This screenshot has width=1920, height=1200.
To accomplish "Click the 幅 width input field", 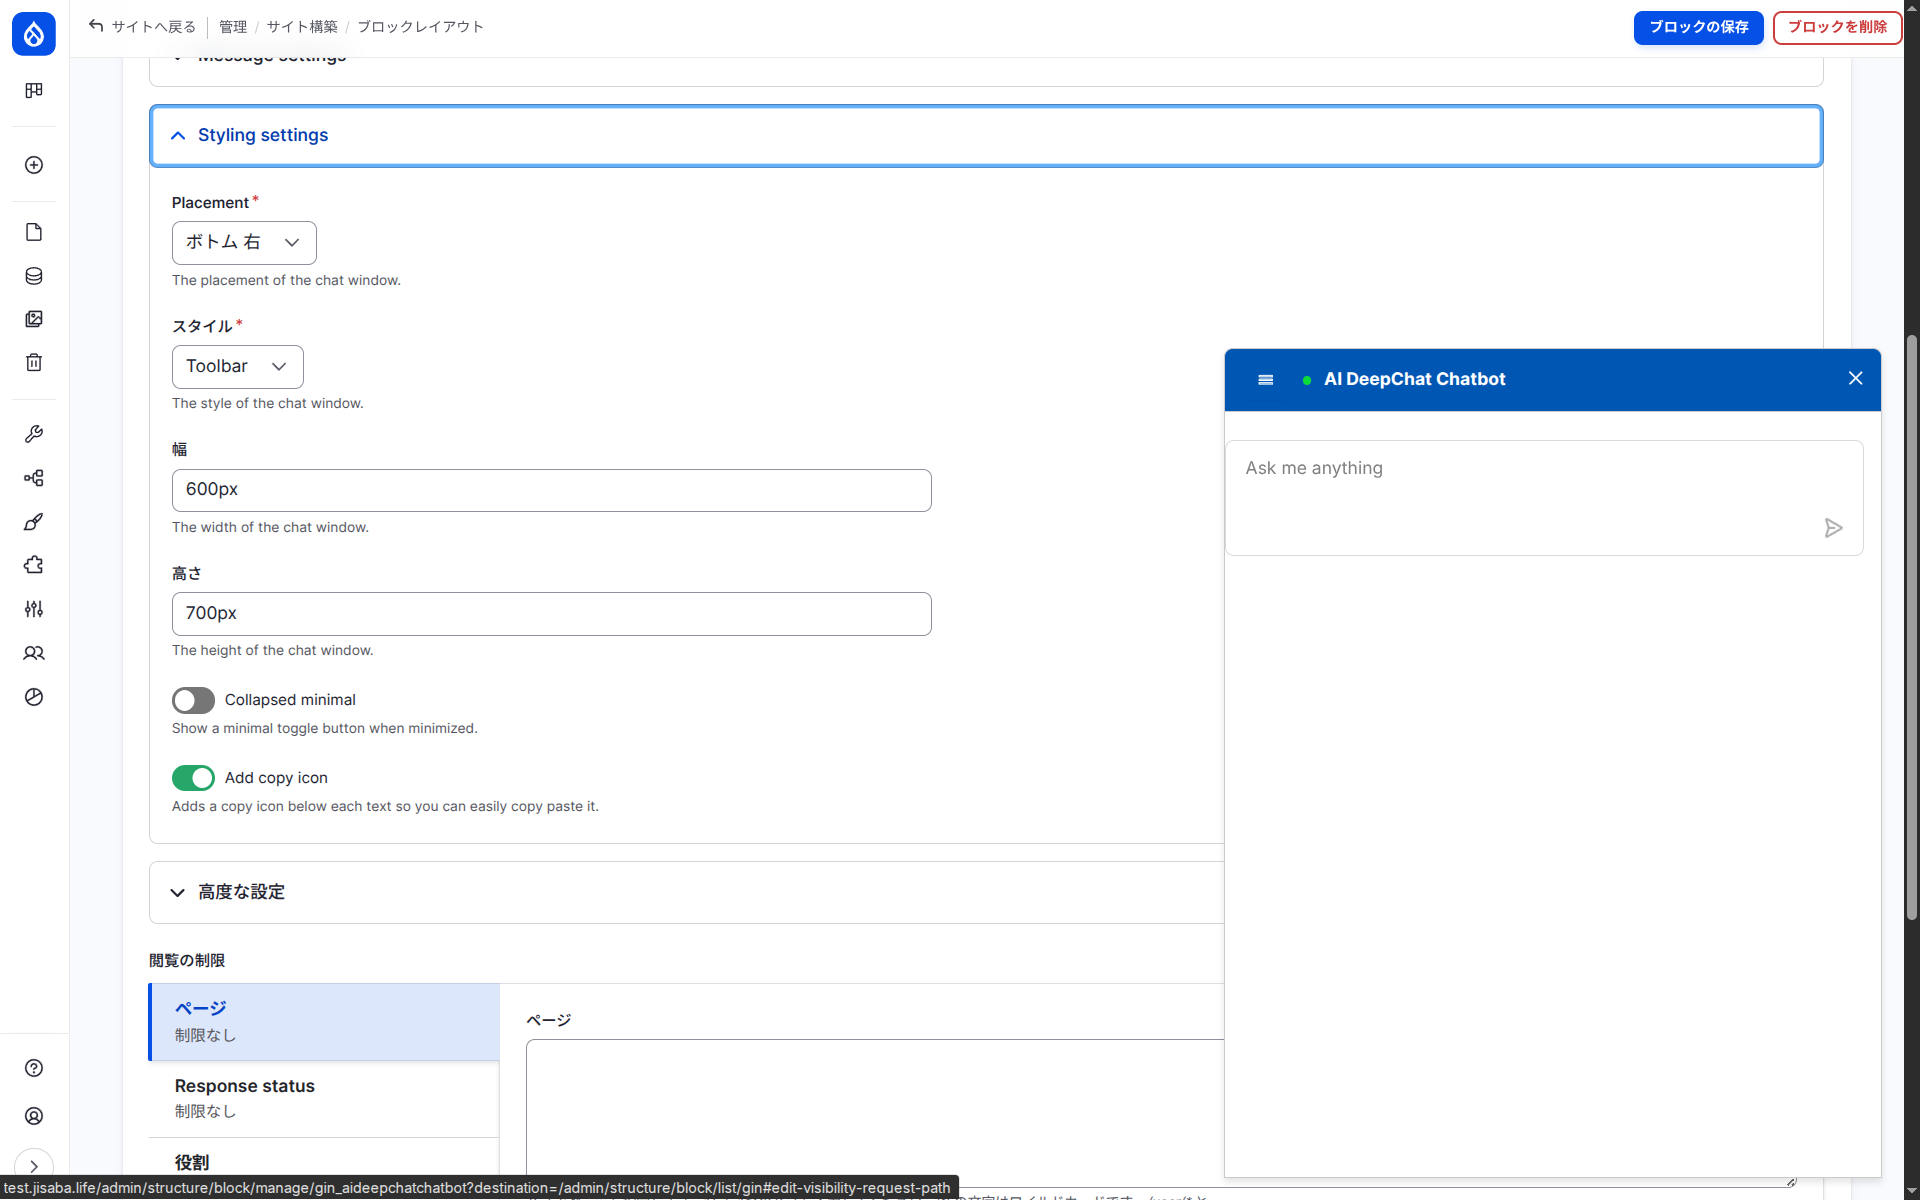I will pyautogui.click(x=551, y=490).
